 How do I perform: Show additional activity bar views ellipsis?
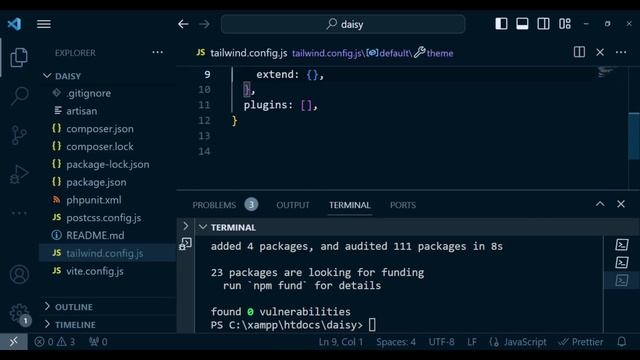pyautogui.click(x=19, y=213)
